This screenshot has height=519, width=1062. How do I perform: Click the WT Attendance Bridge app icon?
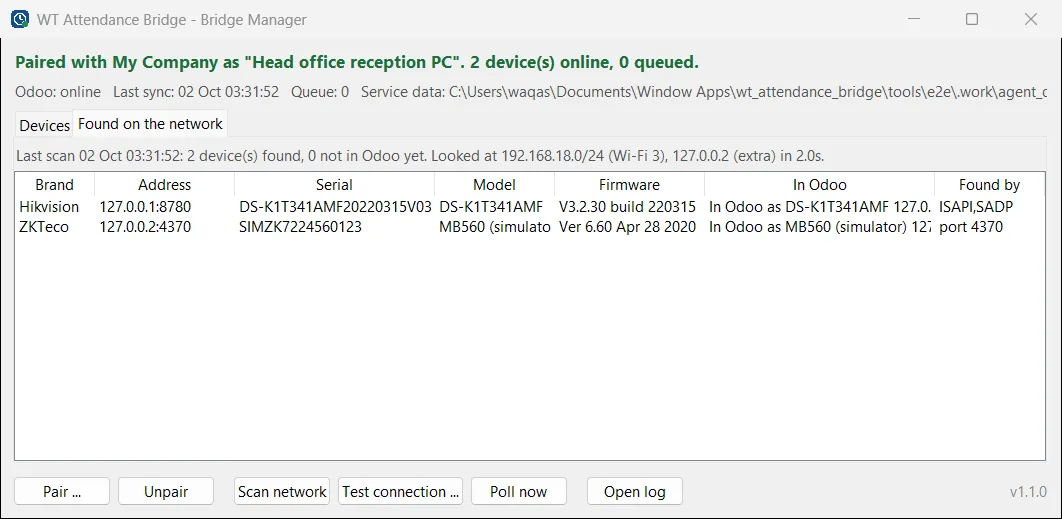(x=20, y=19)
